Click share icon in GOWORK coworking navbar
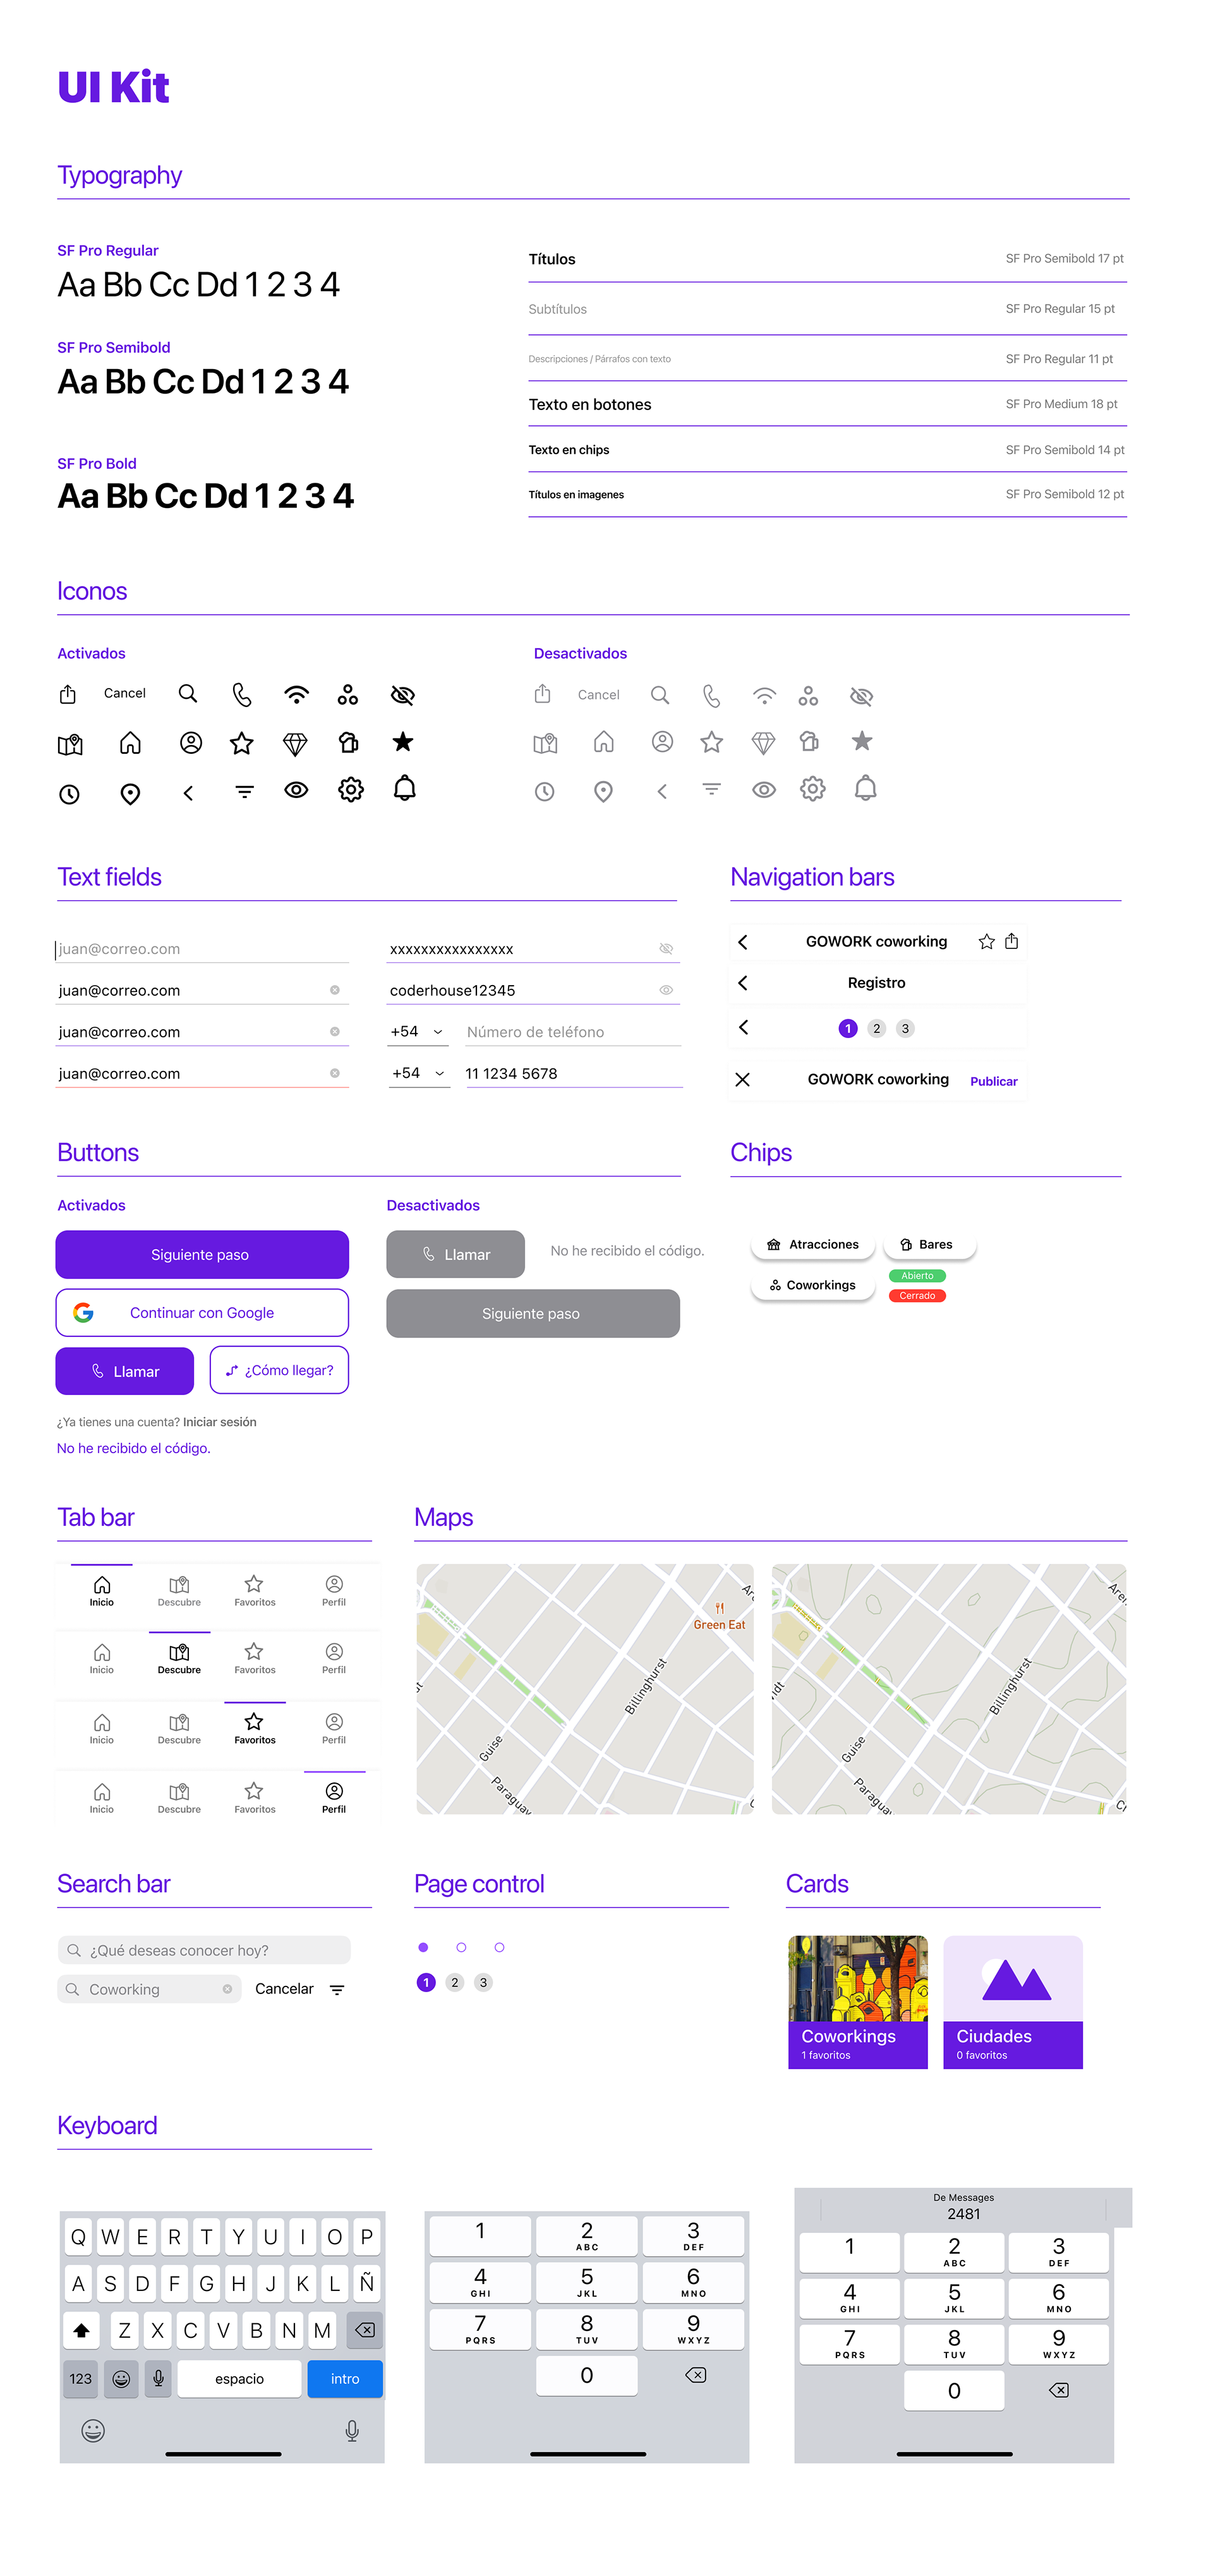The width and height of the screenshot is (1213, 2576). 1011,941
